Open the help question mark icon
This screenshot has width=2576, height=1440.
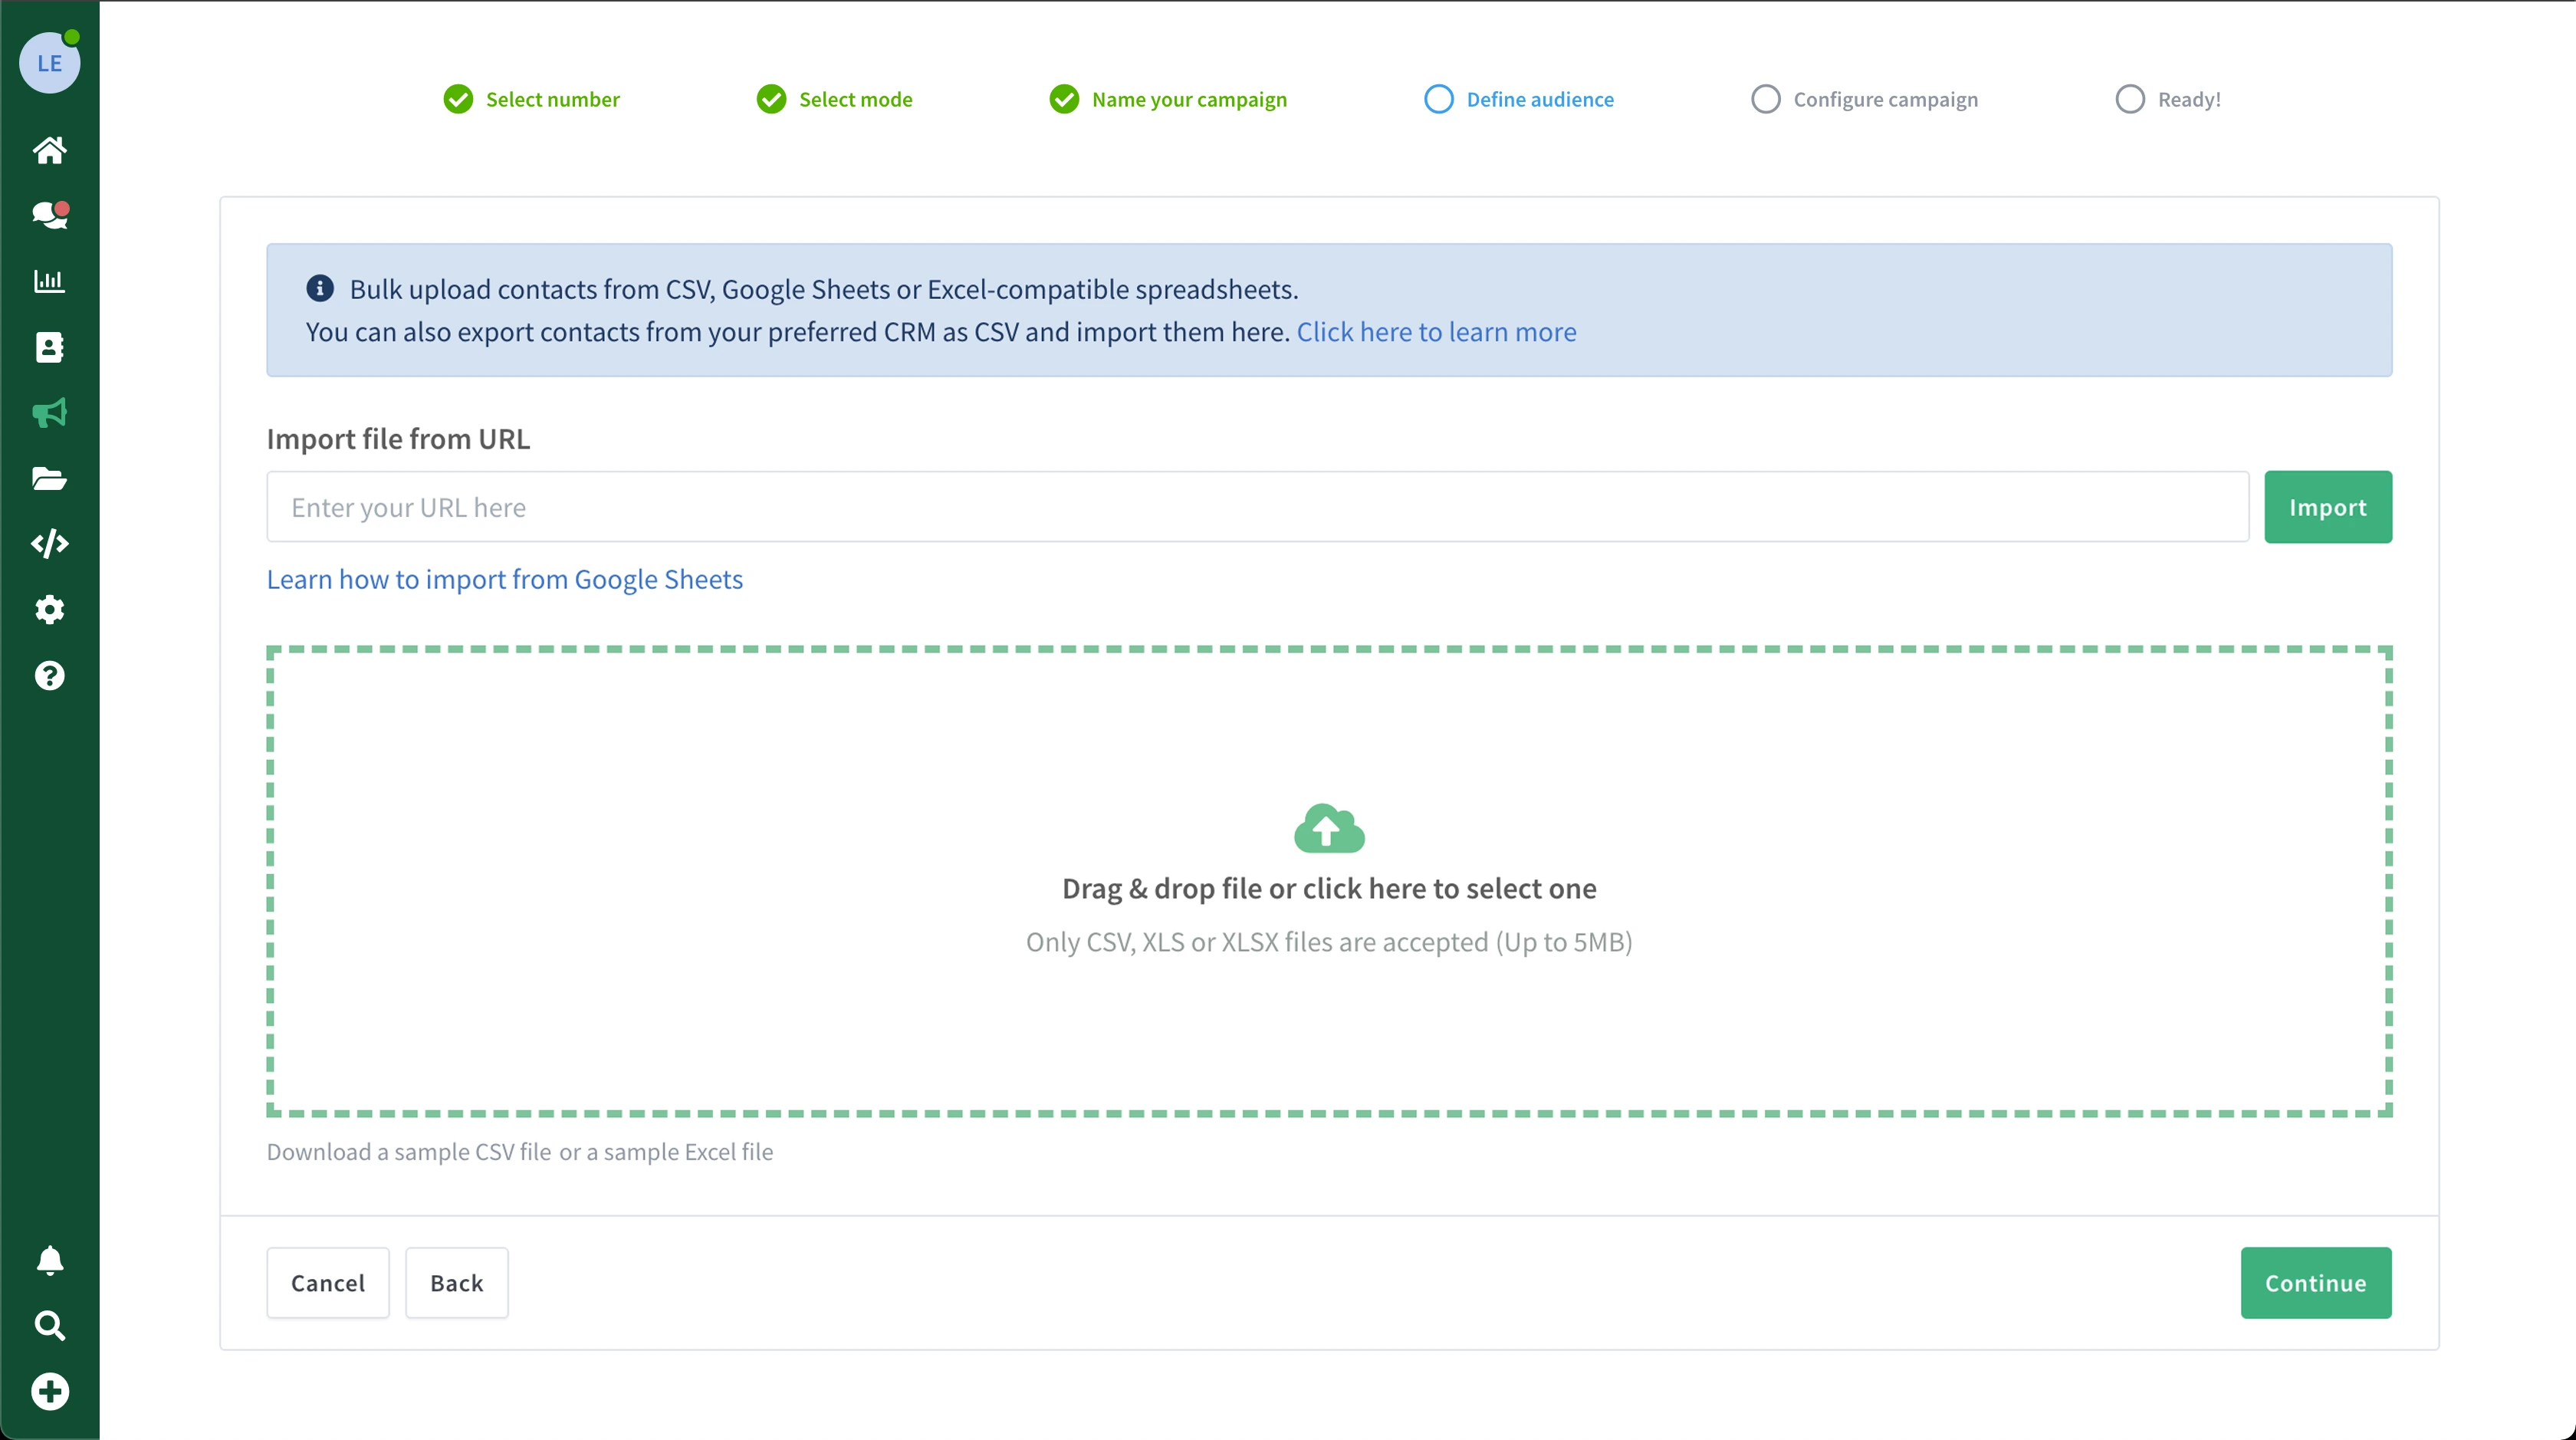pyautogui.click(x=49, y=676)
